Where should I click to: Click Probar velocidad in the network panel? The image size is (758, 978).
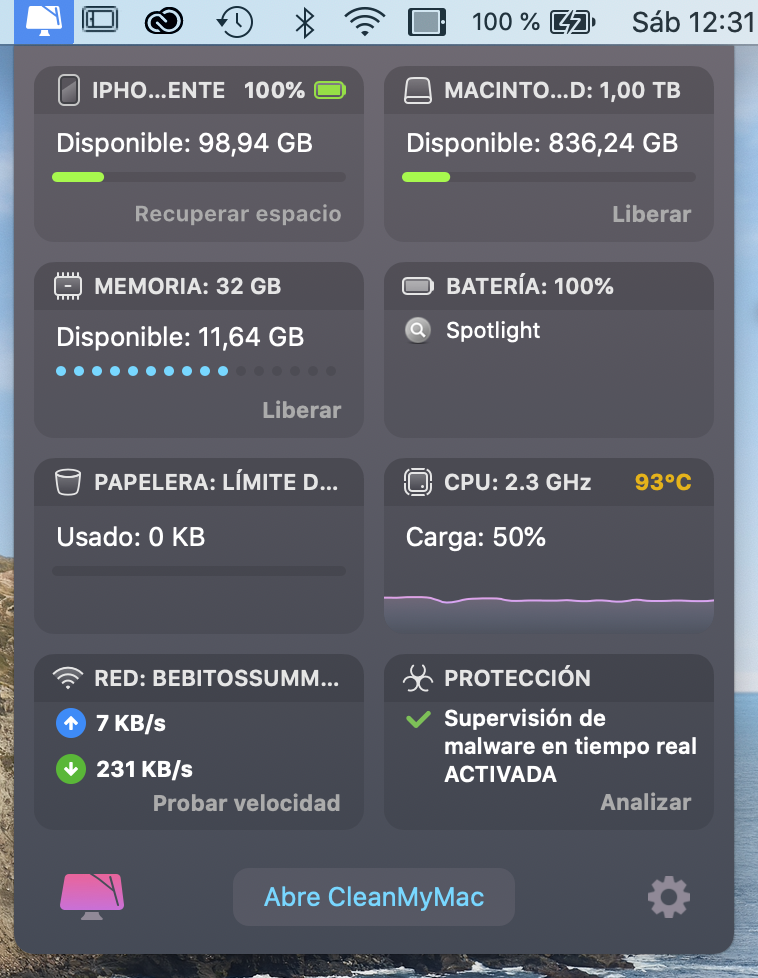tap(246, 803)
